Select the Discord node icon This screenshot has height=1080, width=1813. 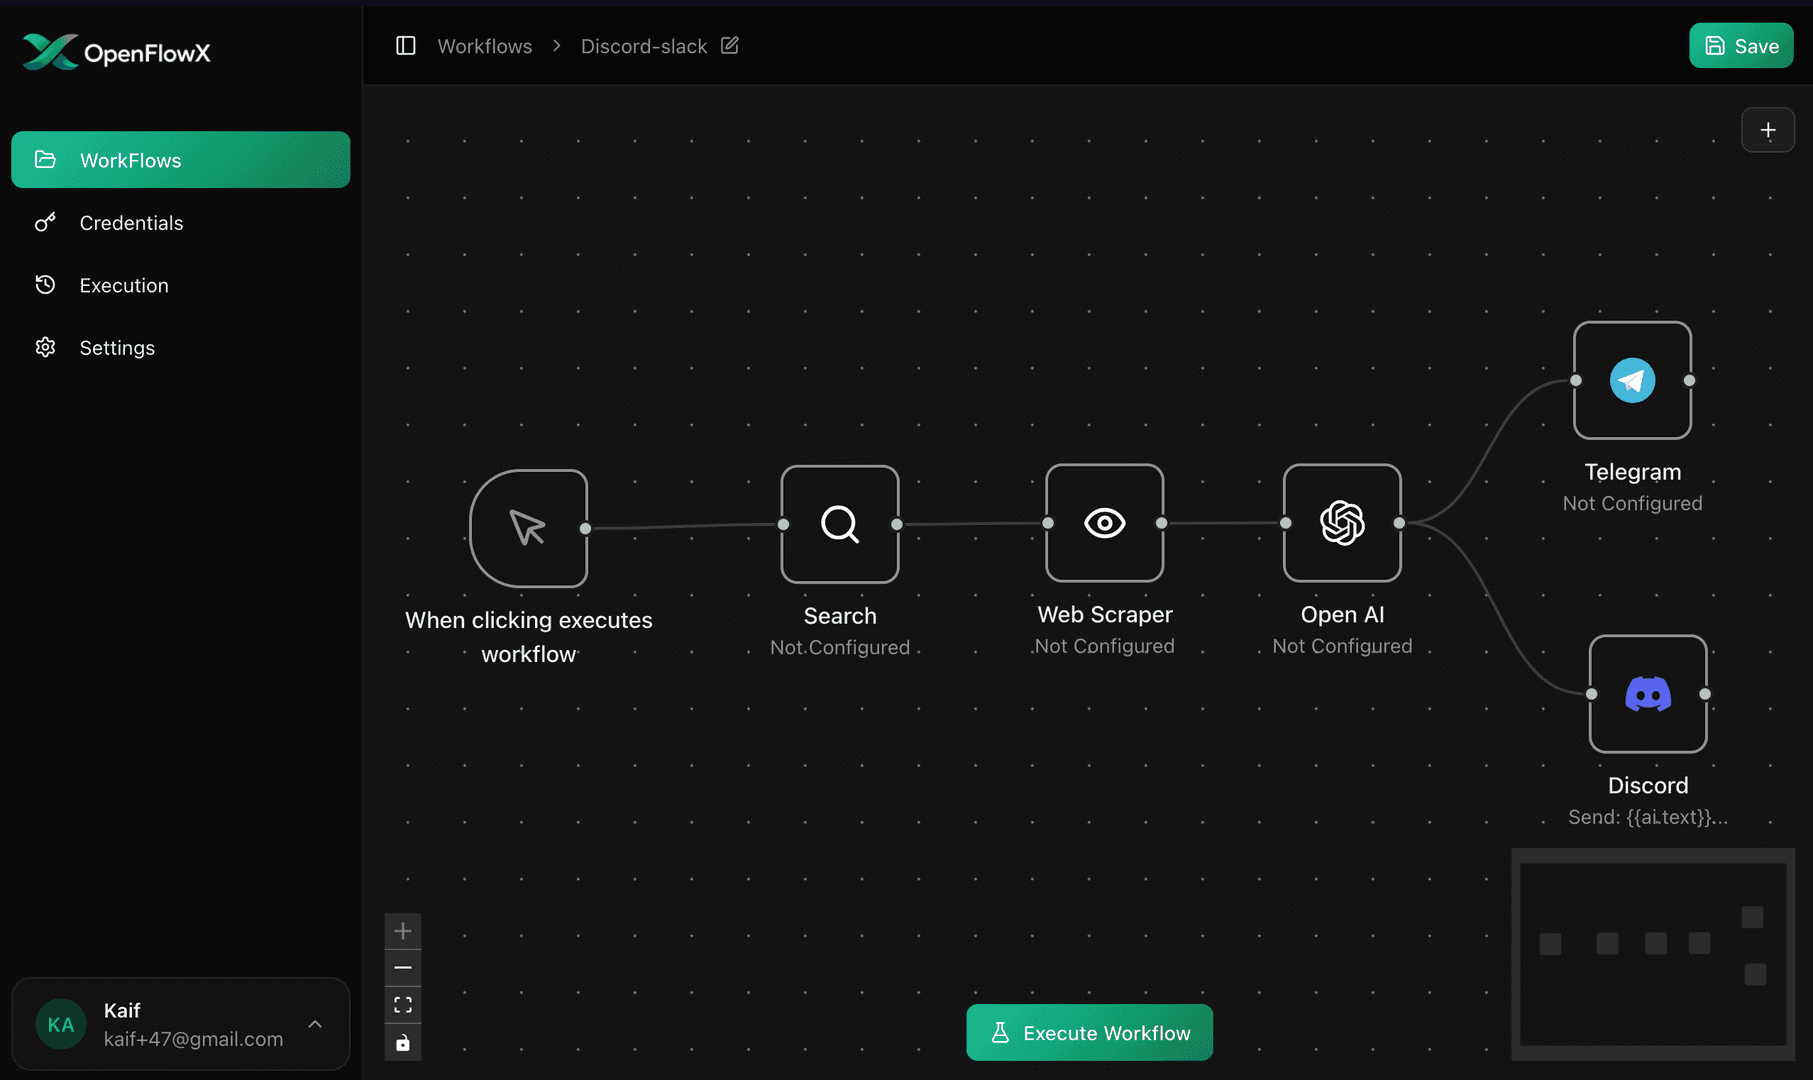pos(1647,694)
